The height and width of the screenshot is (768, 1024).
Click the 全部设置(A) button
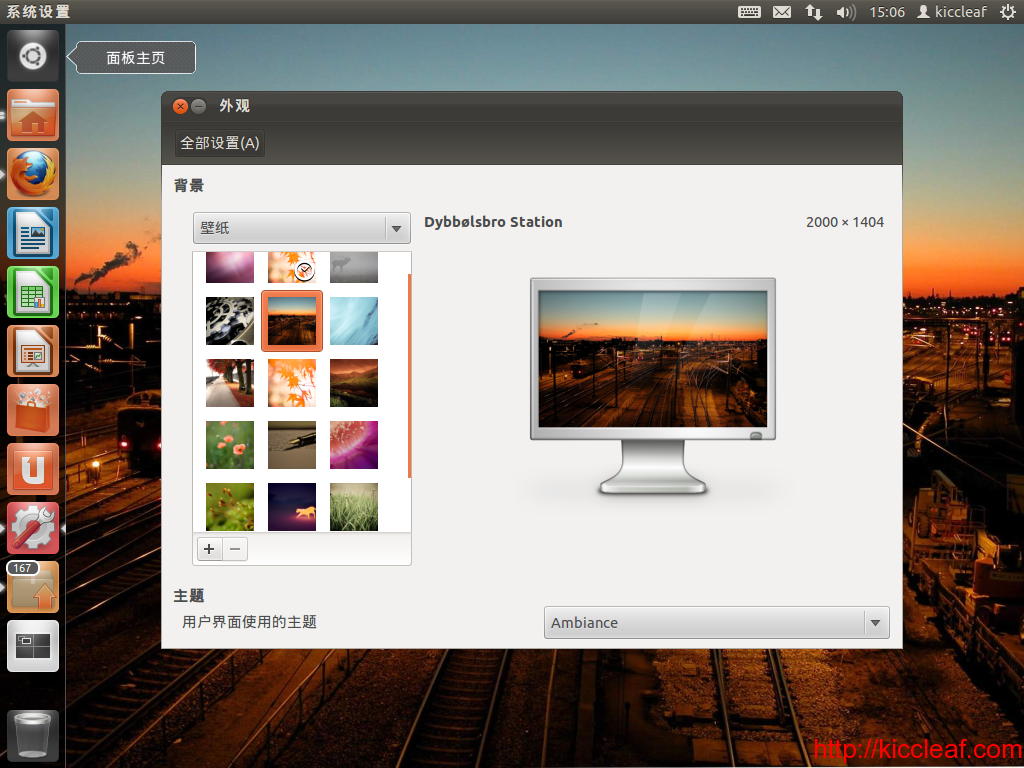click(220, 143)
